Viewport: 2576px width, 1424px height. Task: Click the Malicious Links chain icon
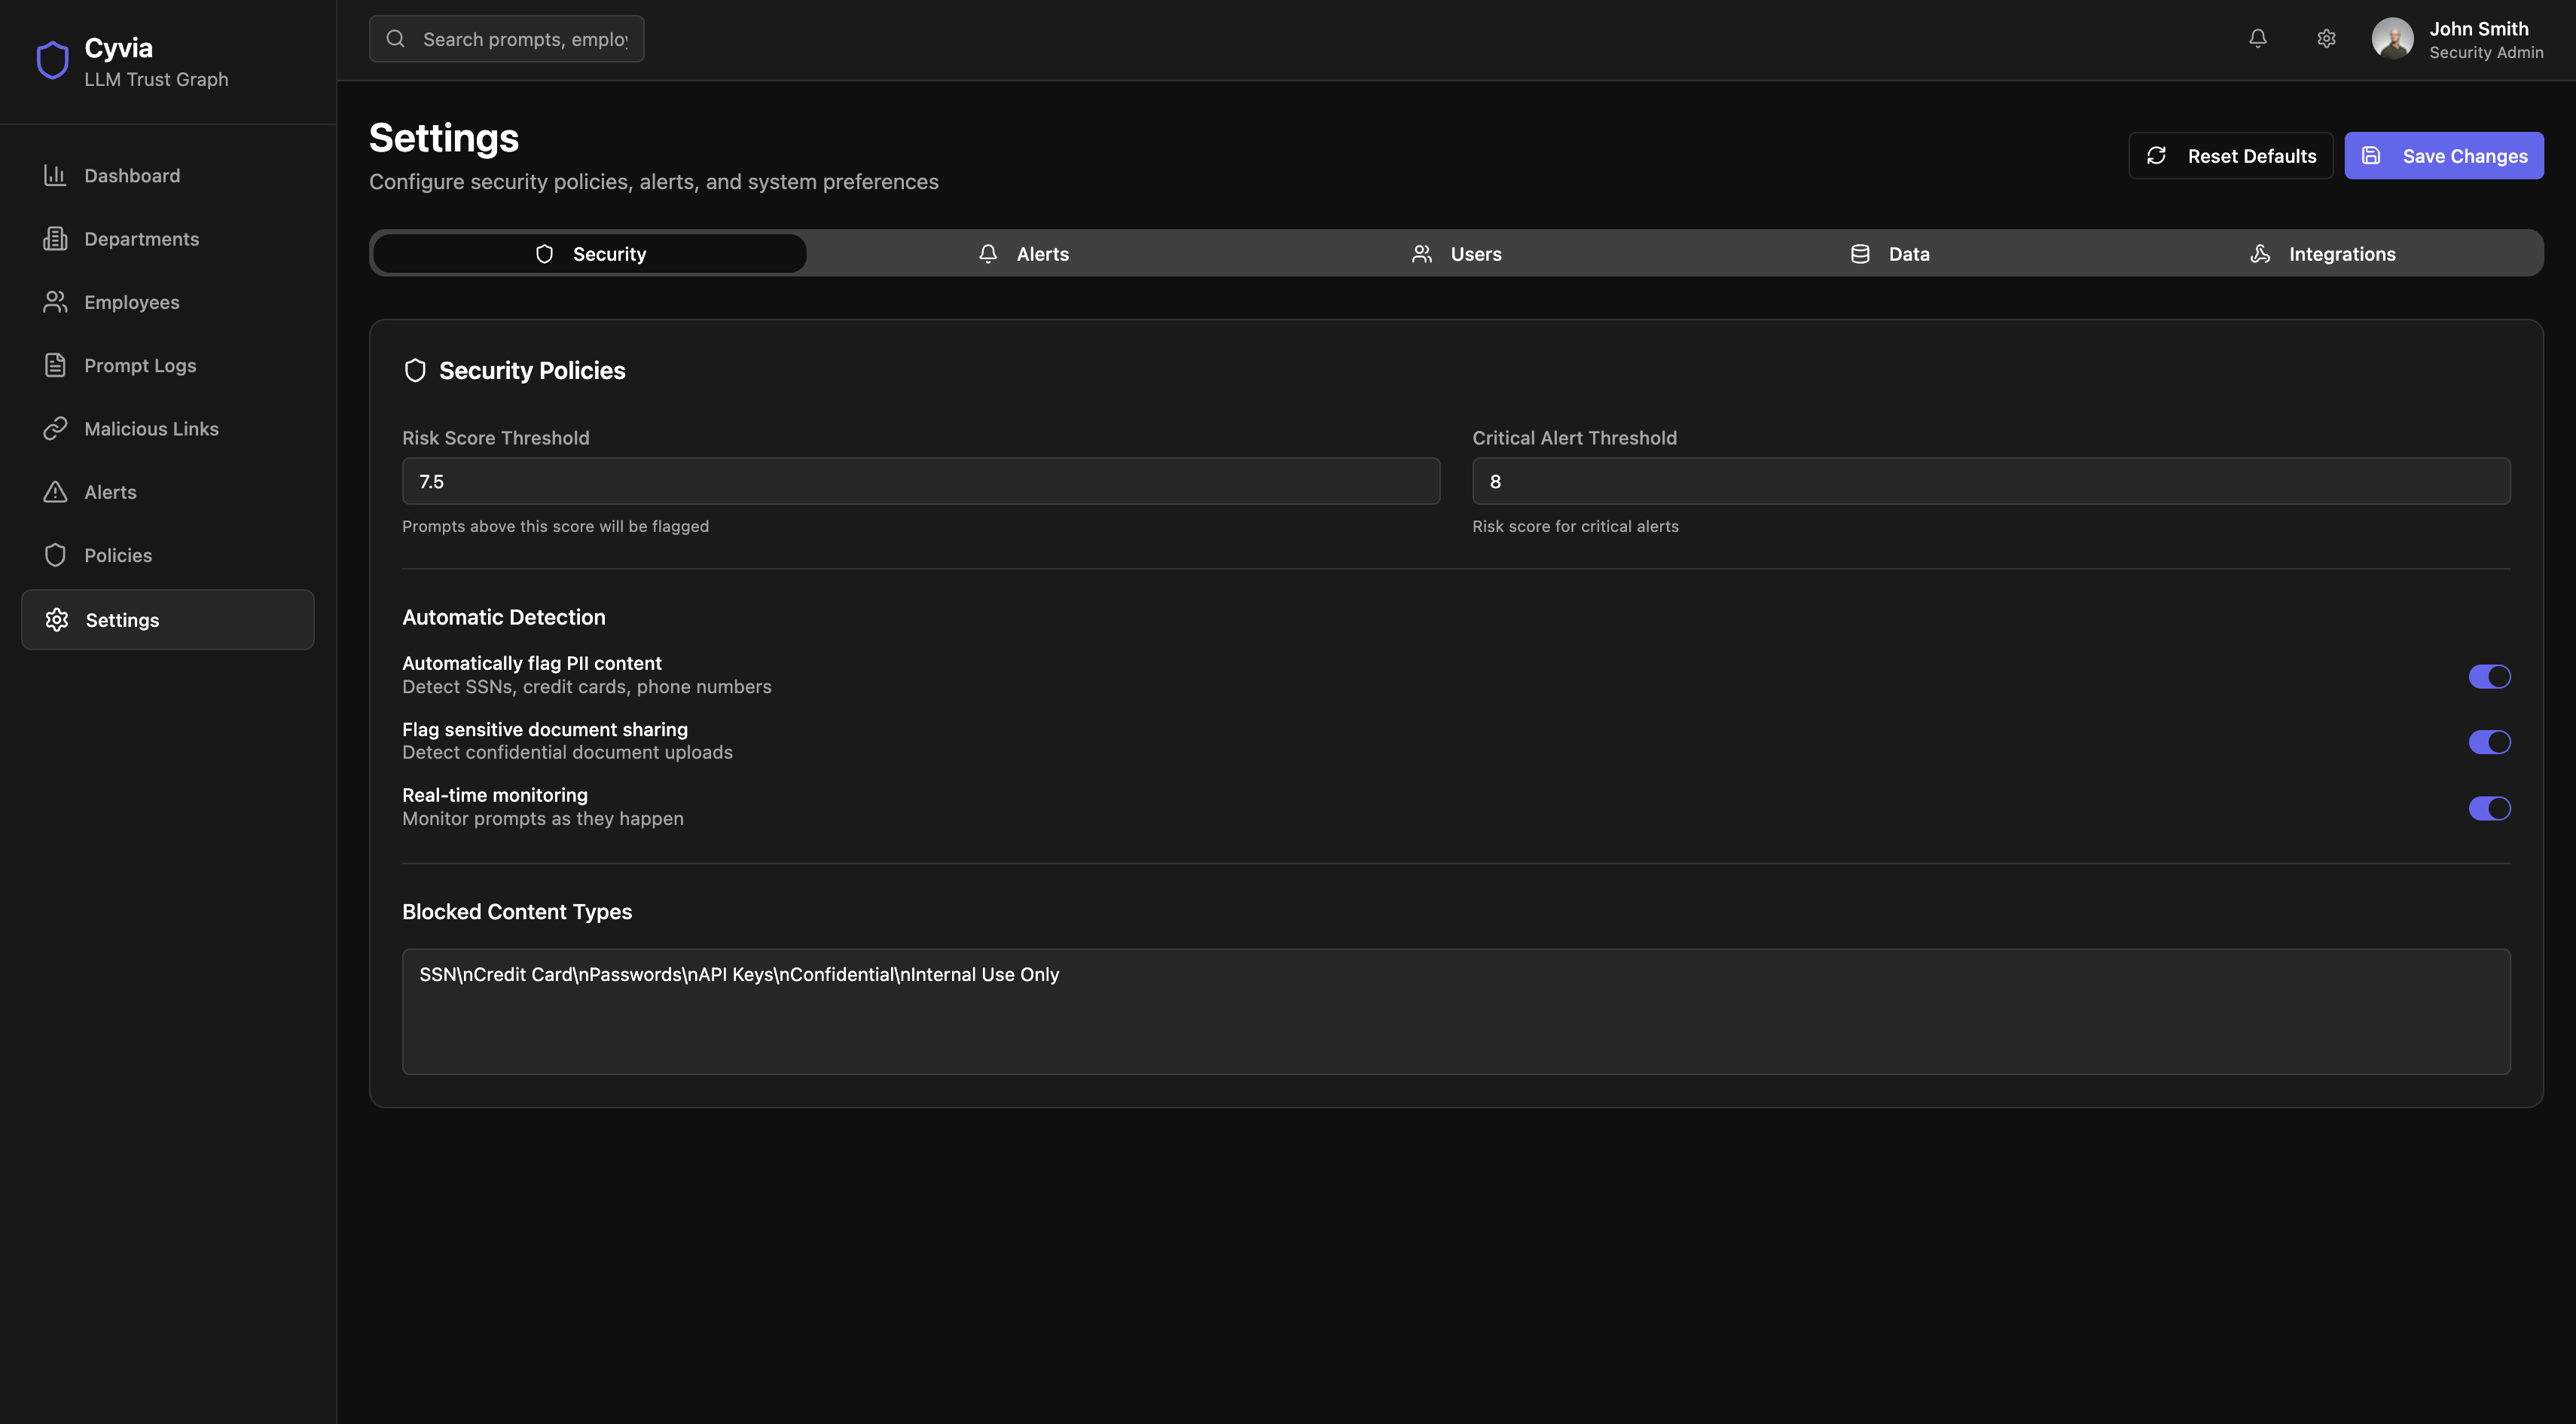(x=55, y=429)
